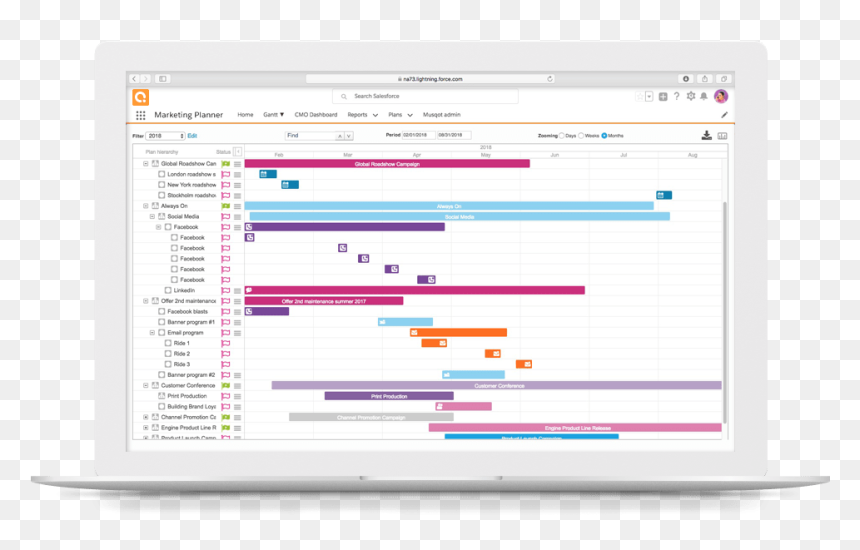This screenshot has height=550, width=860.
Task: Click the favorites star icon
Action: [x=640, y=97]
